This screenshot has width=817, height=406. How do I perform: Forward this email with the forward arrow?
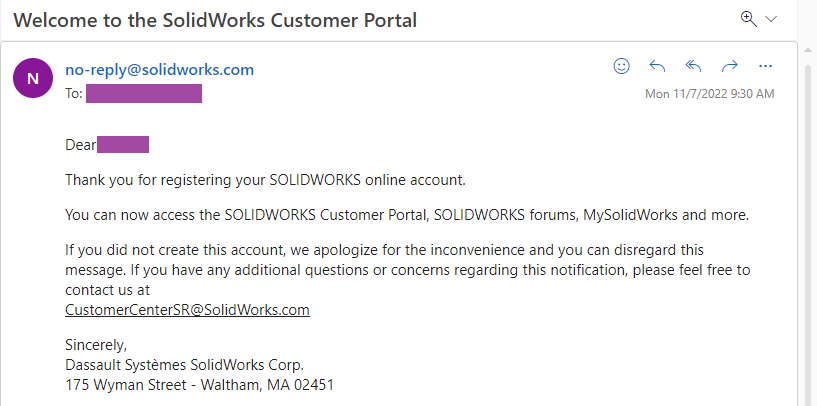click(729, 66)
